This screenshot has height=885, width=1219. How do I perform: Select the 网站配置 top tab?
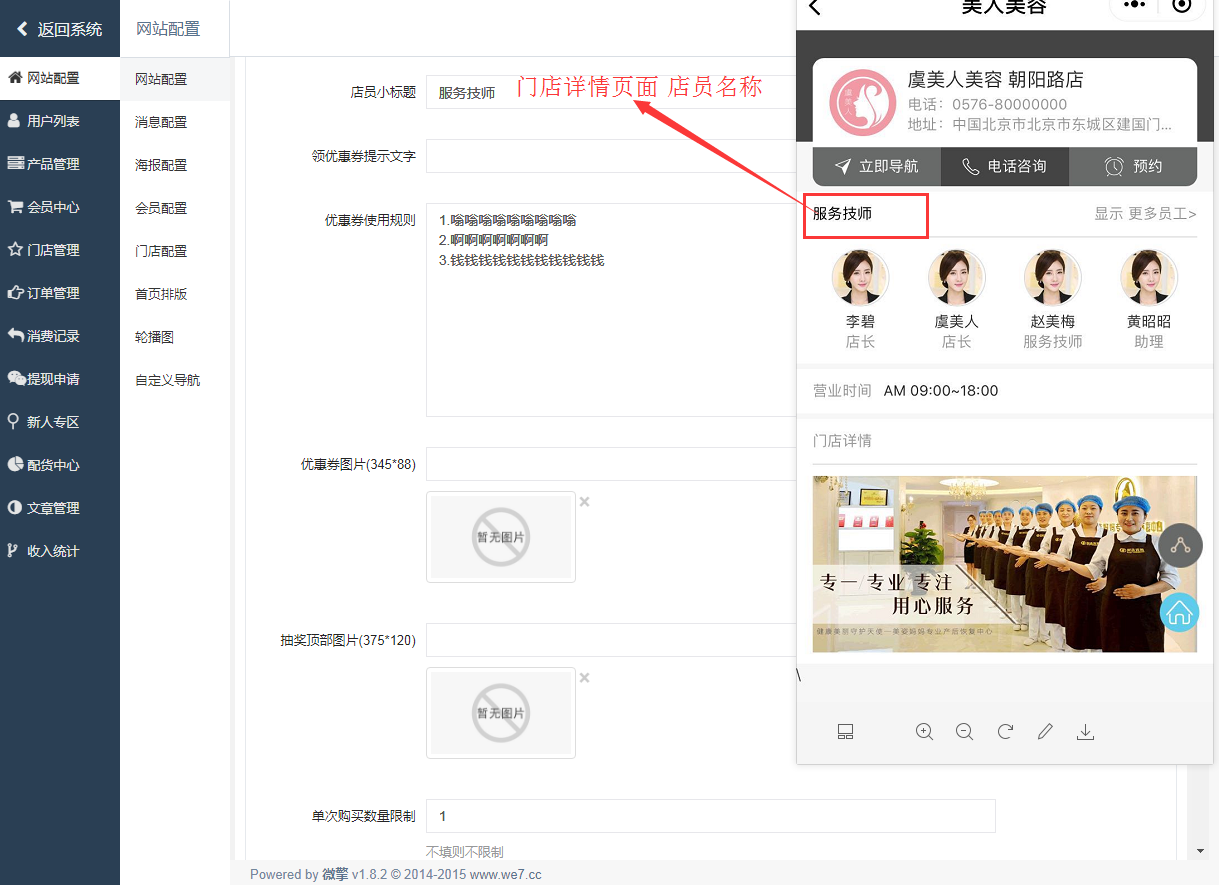(x=168, y=29)
